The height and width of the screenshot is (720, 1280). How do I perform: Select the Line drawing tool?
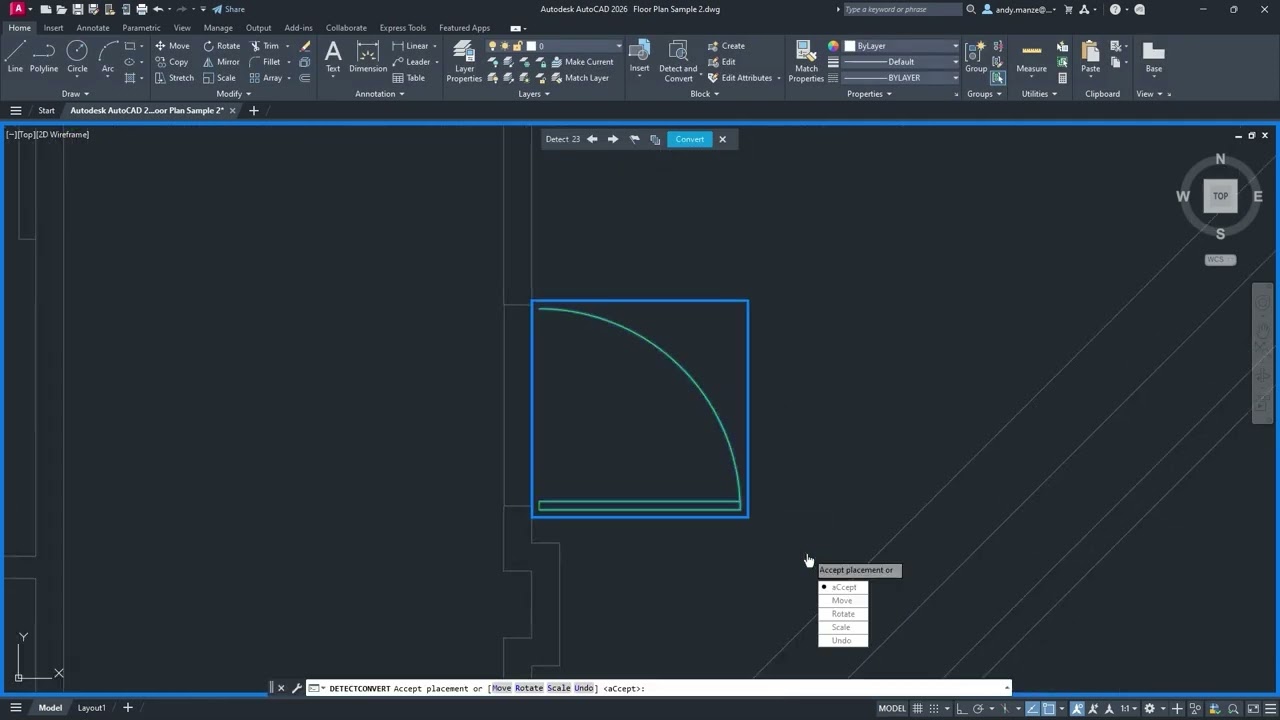pos(15,58)
